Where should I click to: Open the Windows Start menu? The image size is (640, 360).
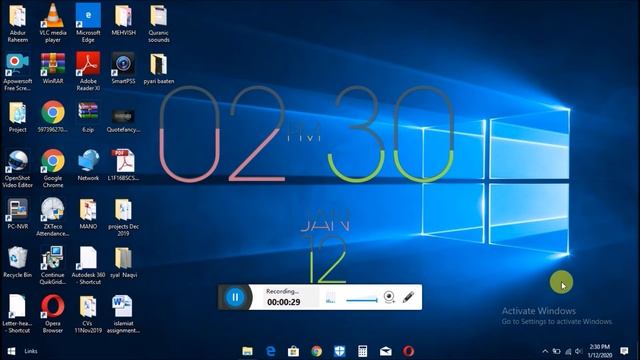[x=11, y=351]
